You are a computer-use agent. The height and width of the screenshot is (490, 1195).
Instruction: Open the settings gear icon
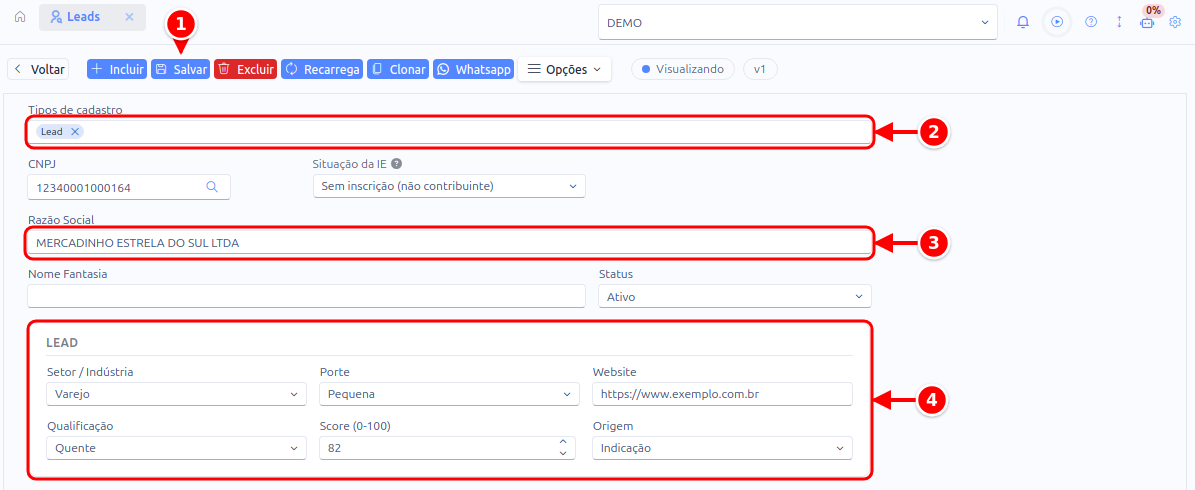1174,22
